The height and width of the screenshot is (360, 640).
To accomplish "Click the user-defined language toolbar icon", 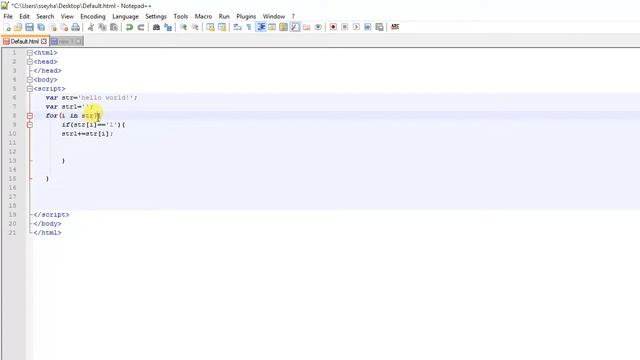I will 272,27.
